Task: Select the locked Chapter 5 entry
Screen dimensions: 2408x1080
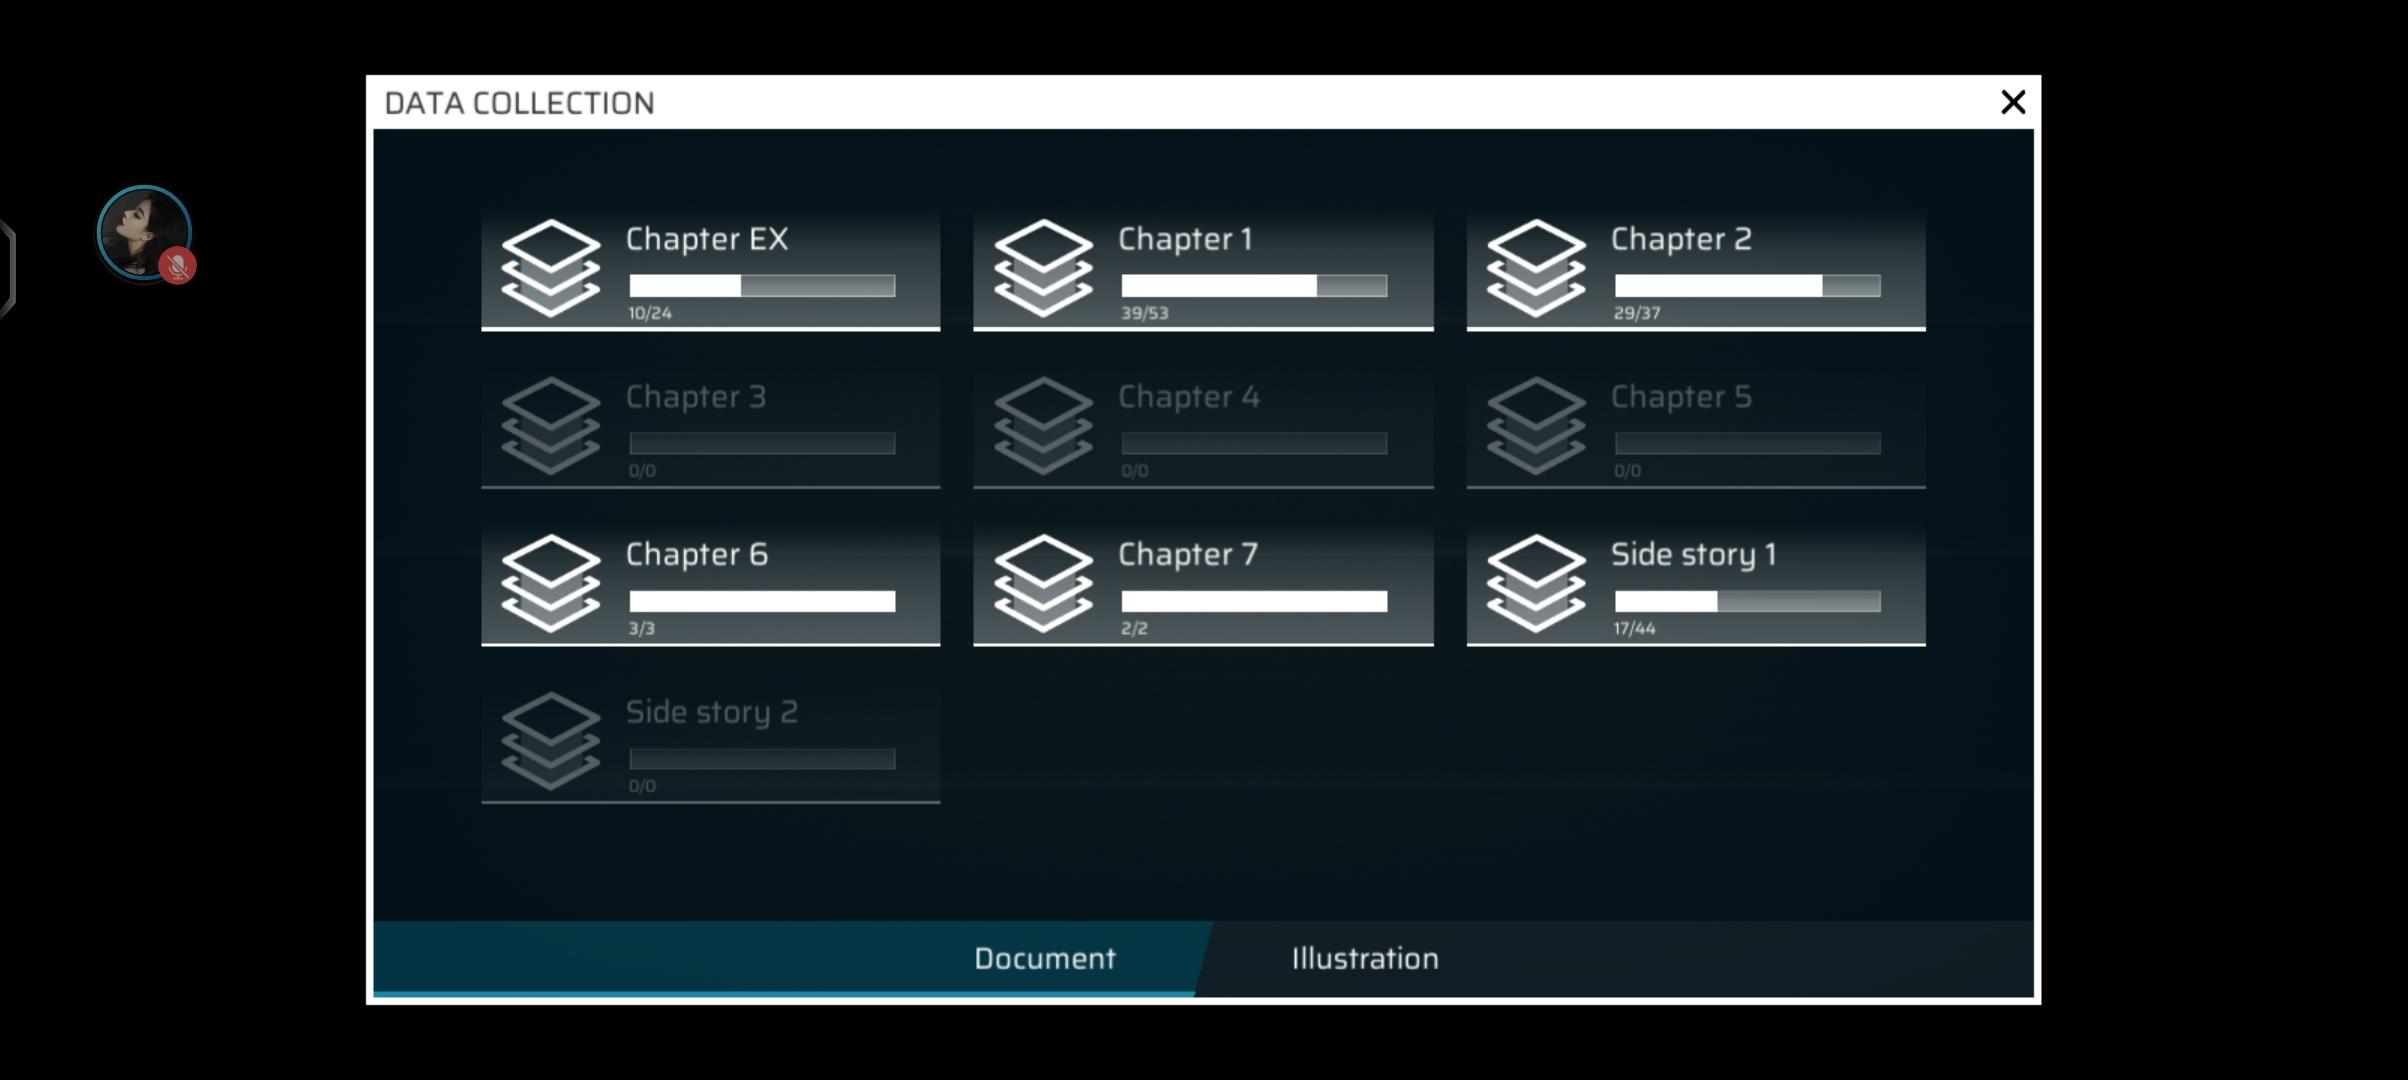Action: point(1696,427)
